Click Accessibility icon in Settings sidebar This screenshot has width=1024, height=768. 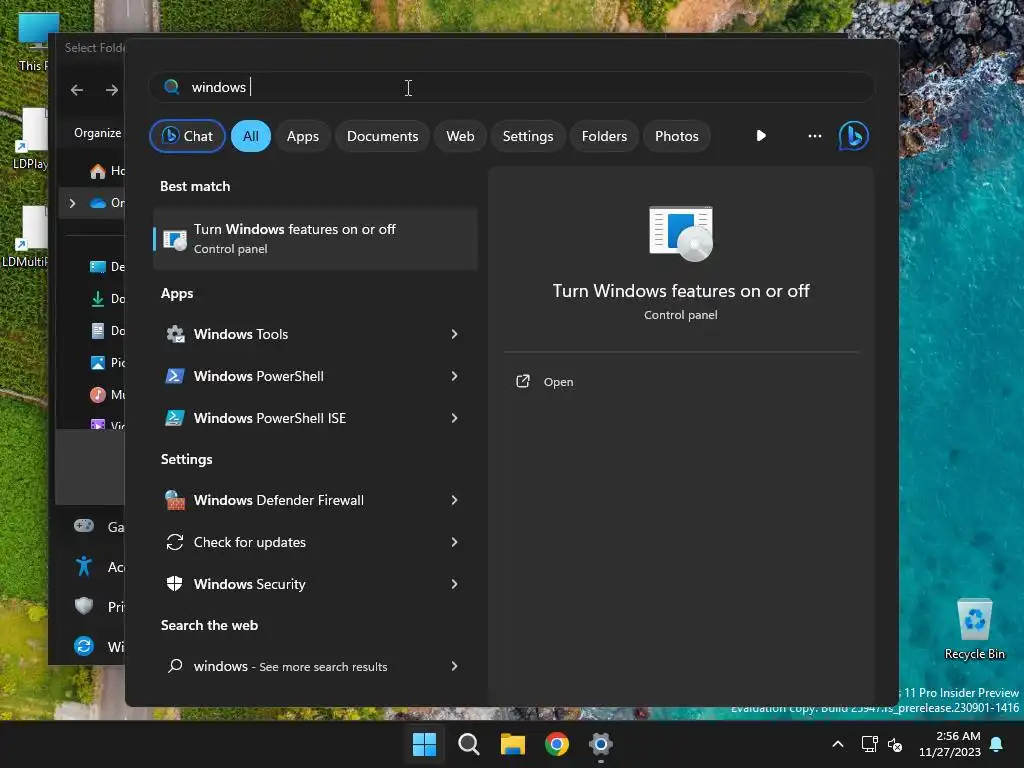tap(84, 566)
